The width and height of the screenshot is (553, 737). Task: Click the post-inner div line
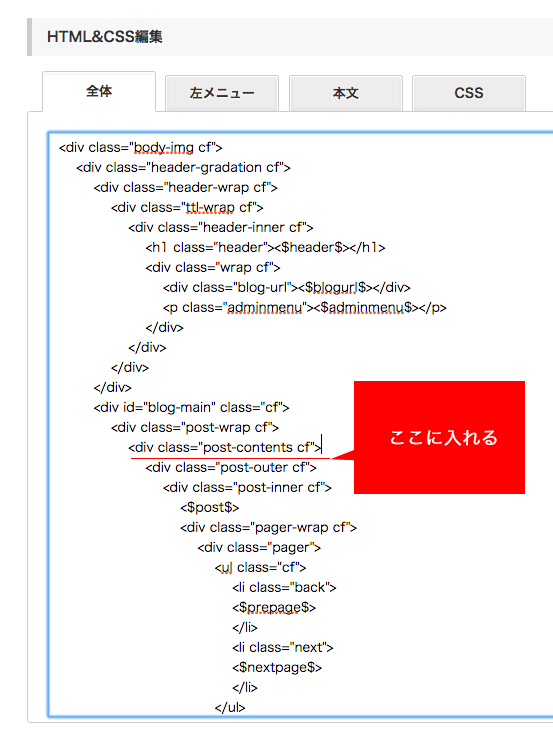[247, 487]
